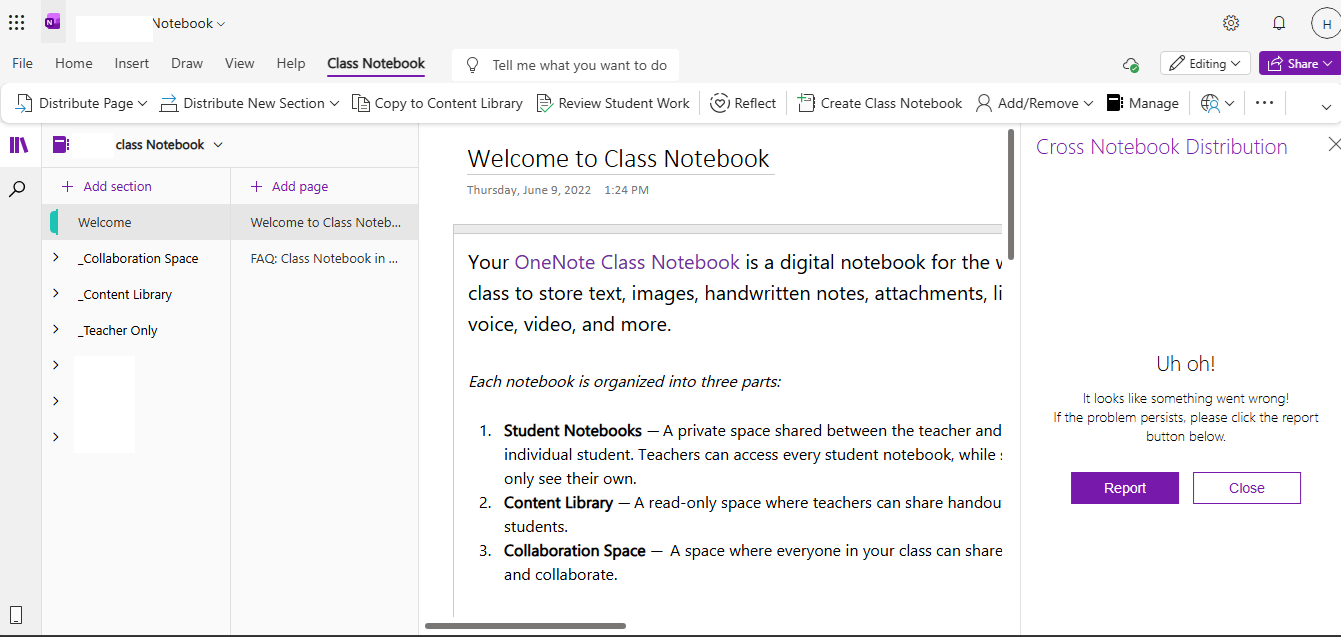Image resolution: width=1341 pixels, height=637 pixels.
Task: Click the vertical page scrollbar
Action: coord(1011,195)
